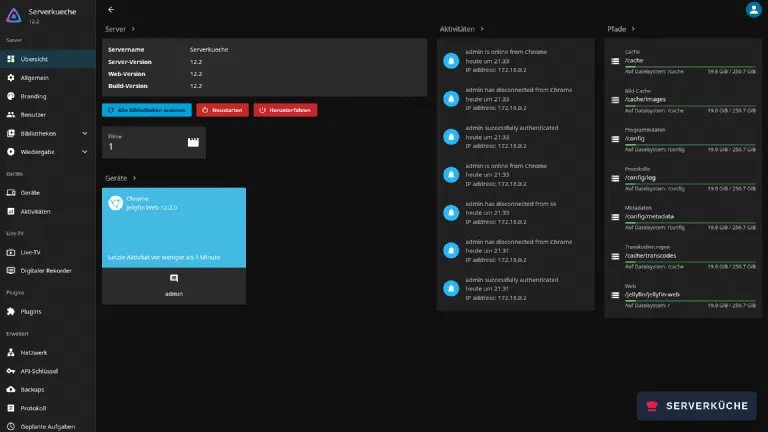Go to Plugins in the sidebar

(48, 312)
